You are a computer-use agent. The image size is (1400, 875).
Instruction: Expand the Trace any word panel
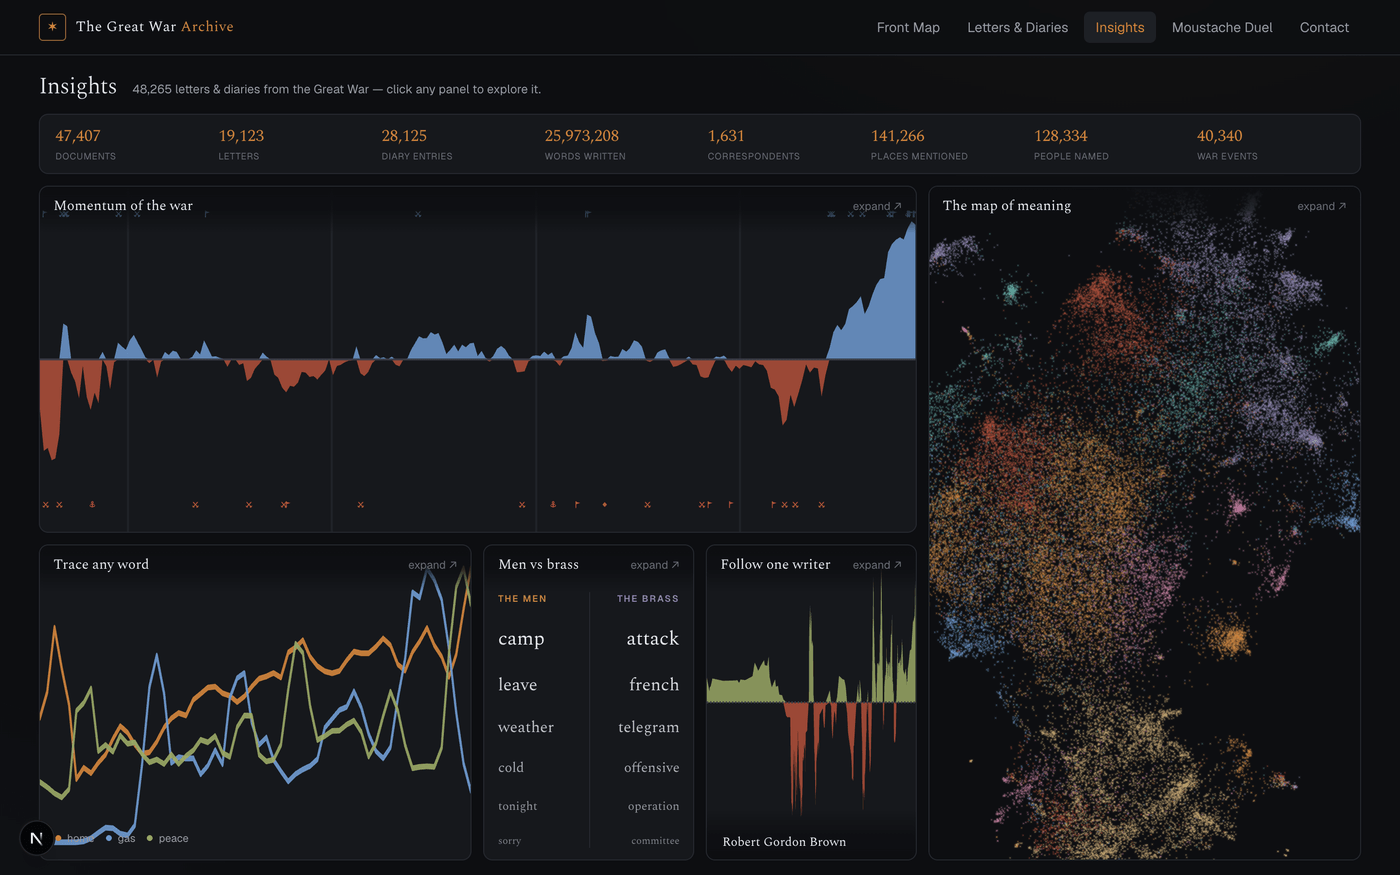pos(432,565)
